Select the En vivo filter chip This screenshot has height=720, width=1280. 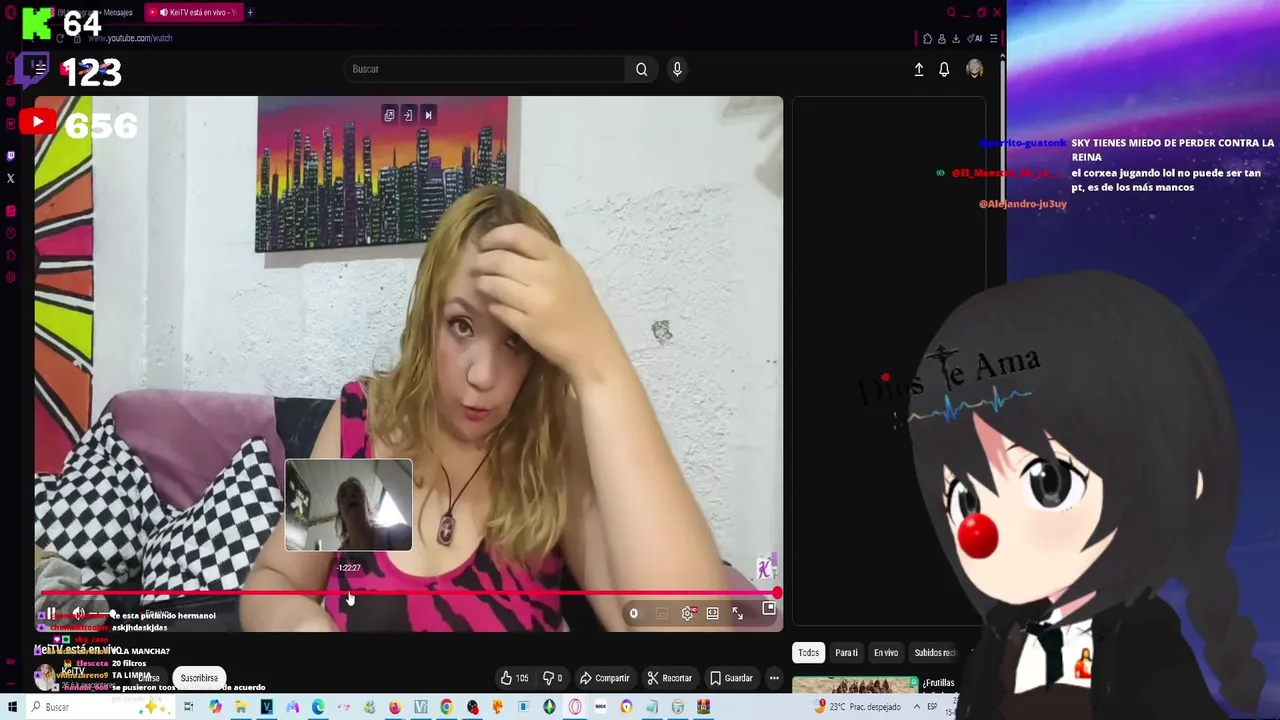click(x=886, y=653)
